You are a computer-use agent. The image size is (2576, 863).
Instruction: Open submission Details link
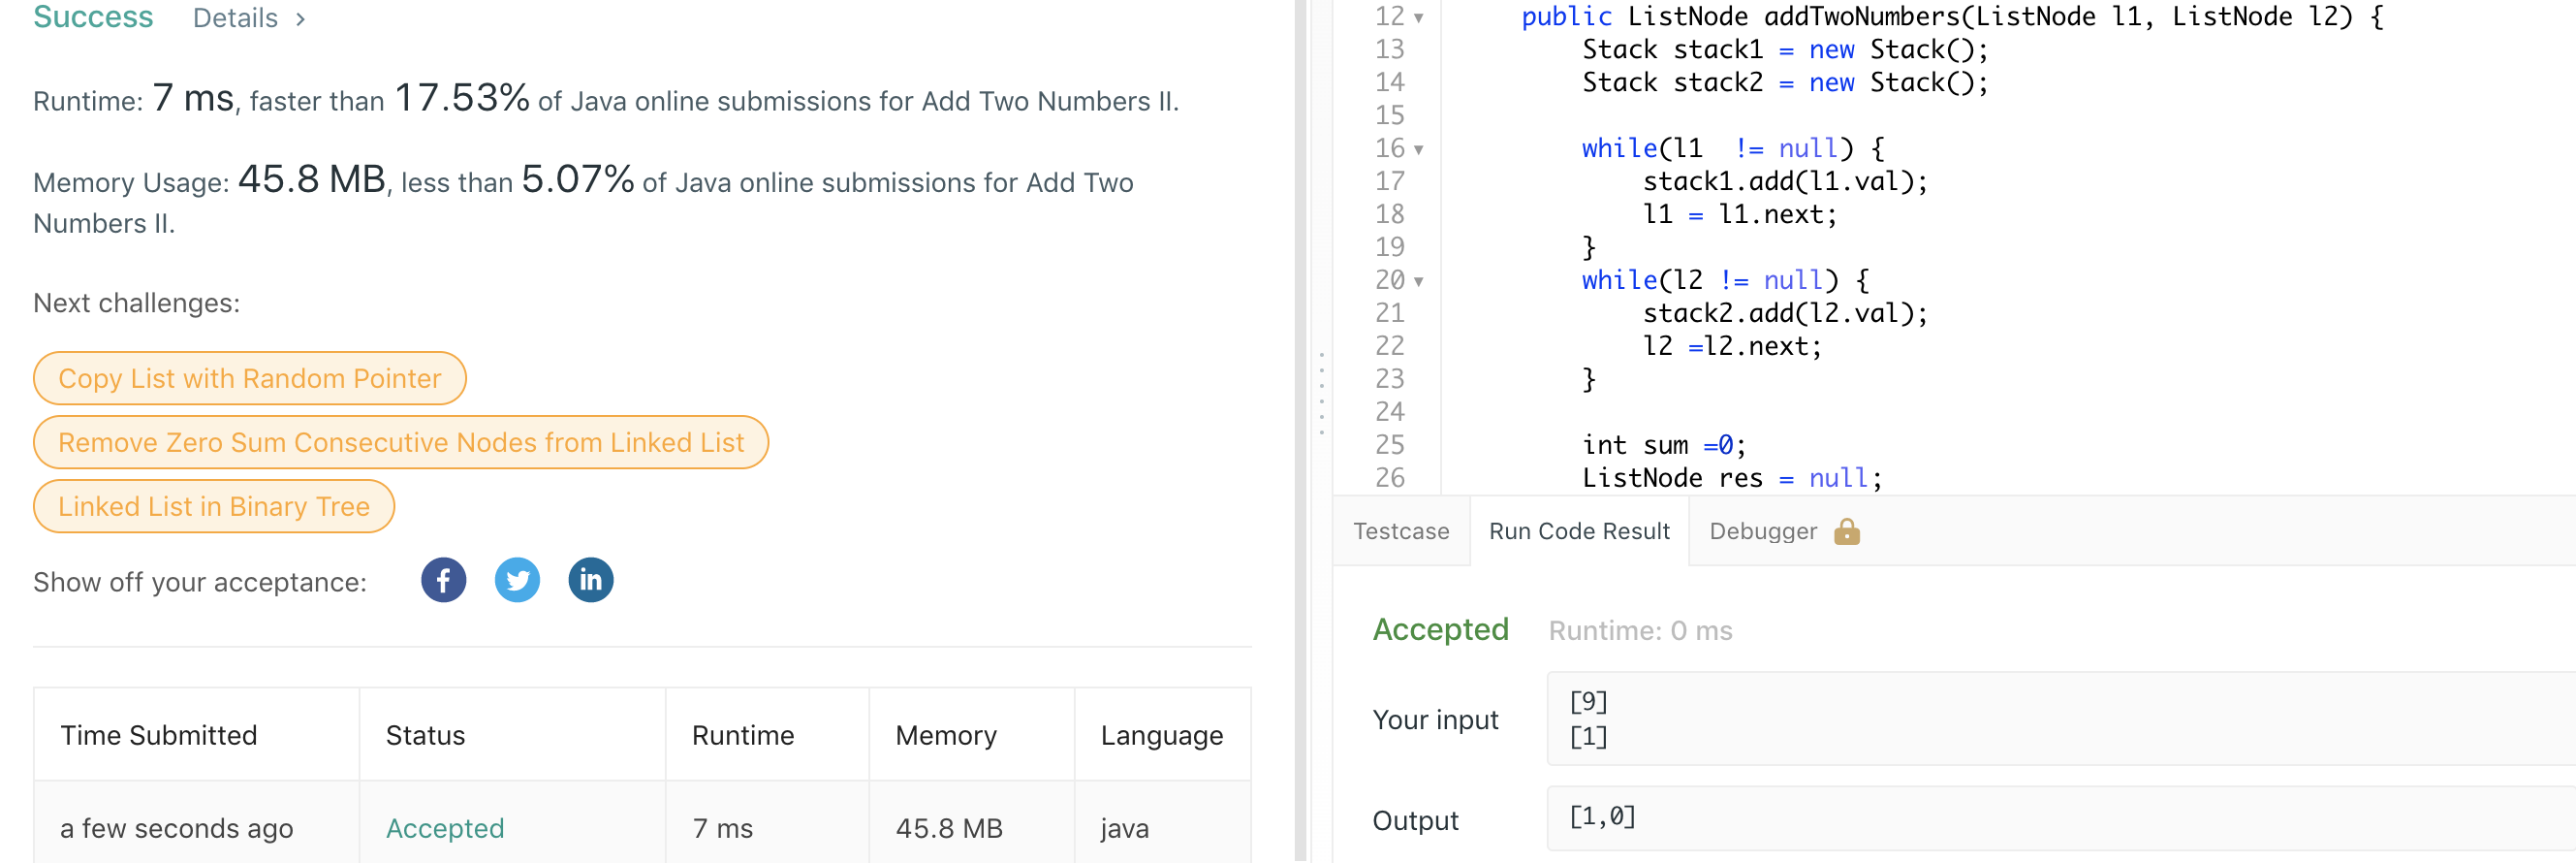tap(235, 18)
